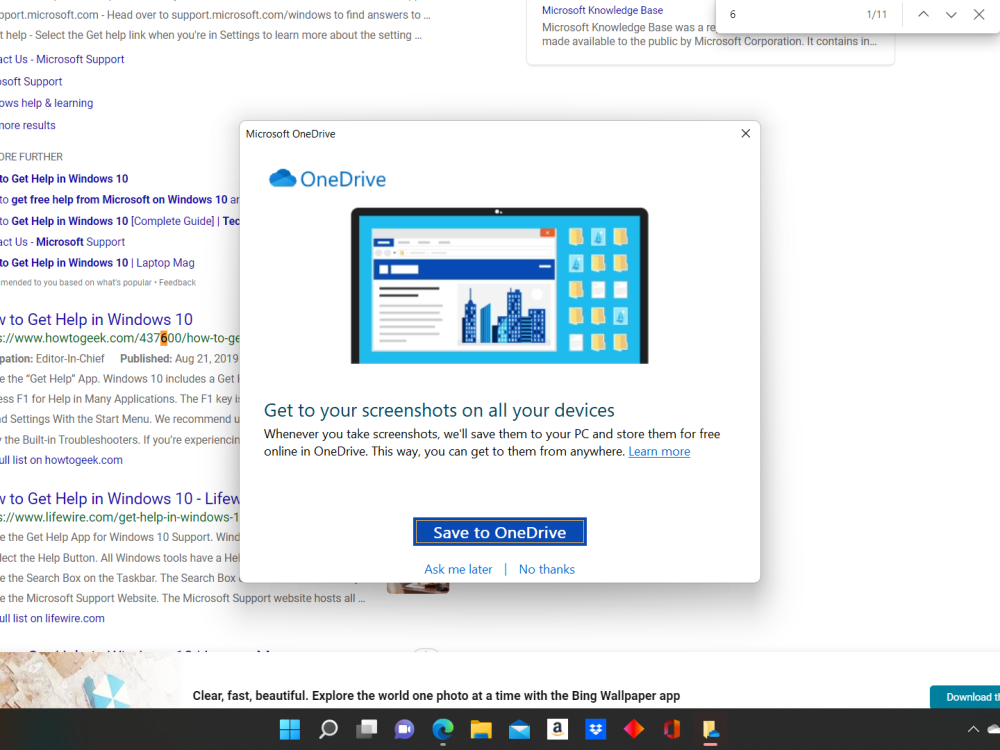Image resolution: width=1000 pixels, height=750 pixels.
Task: Open full list on howtogeek.com
Action: coord(61,460)
